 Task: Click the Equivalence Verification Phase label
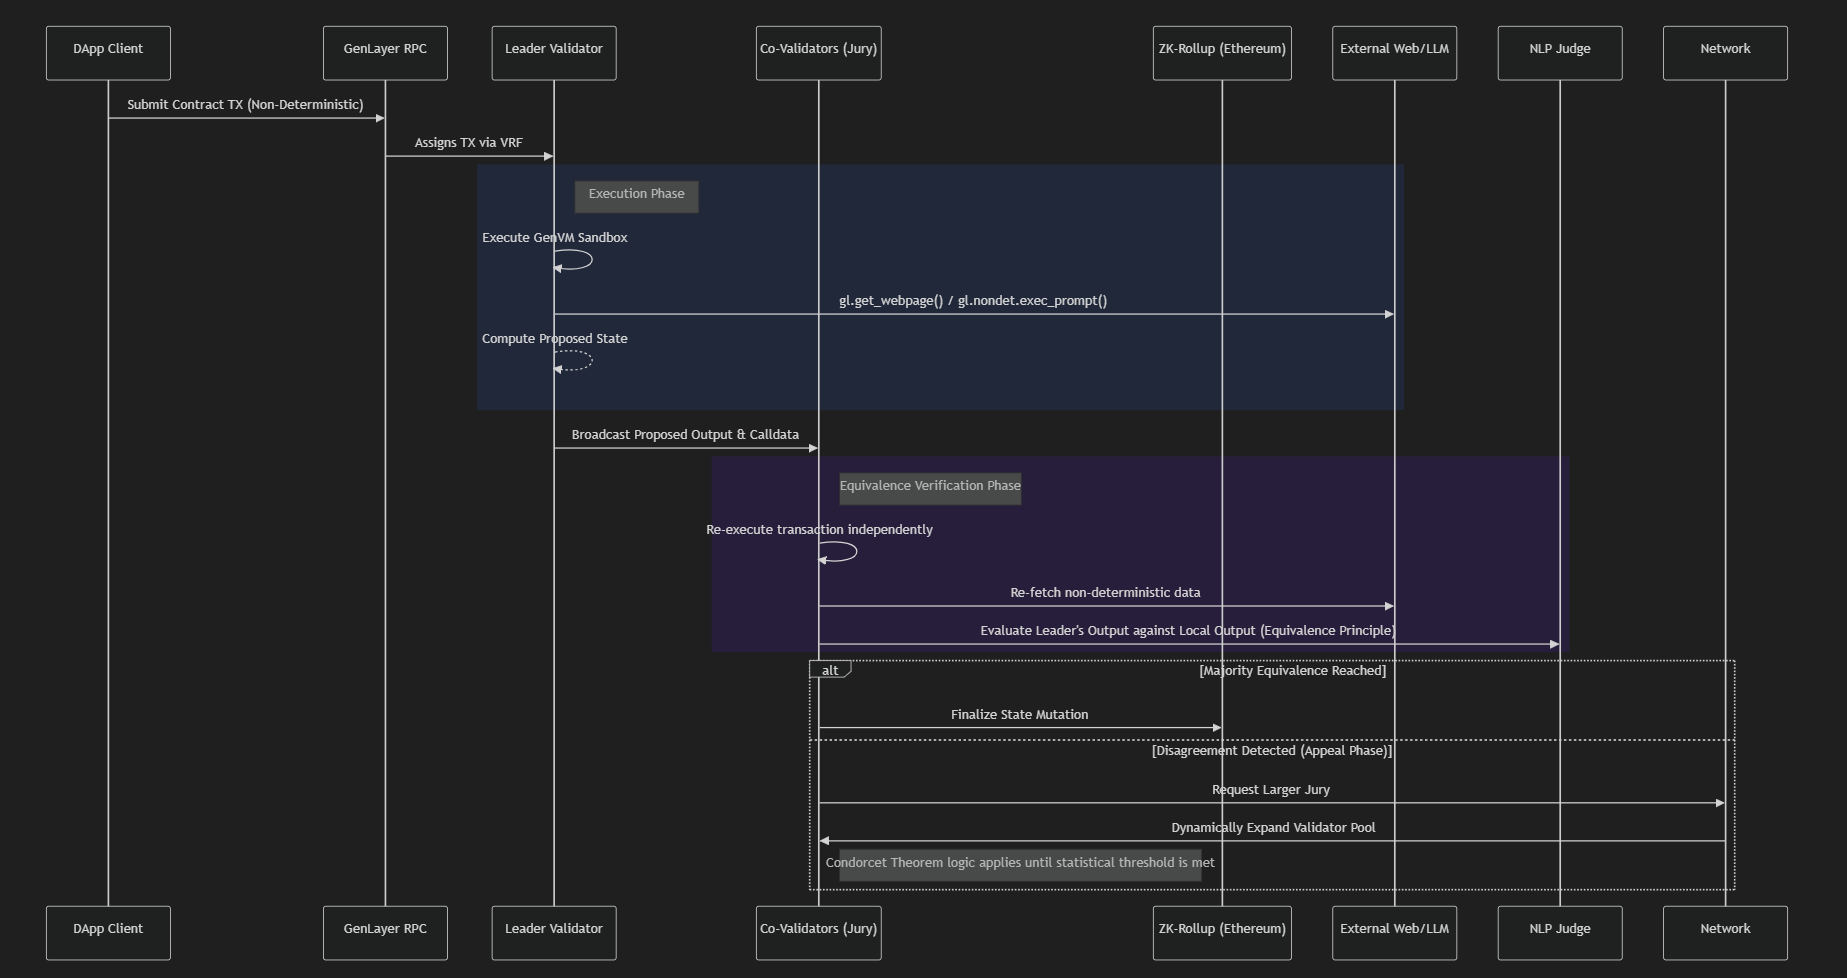point(929,487)
